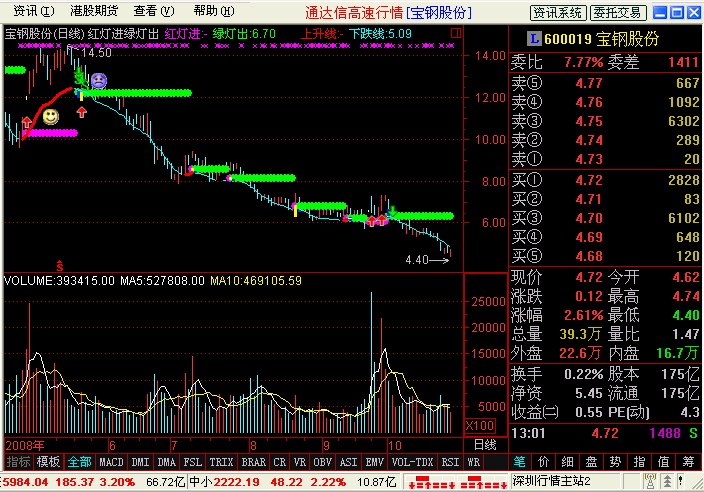Click the 卖⑤ 4.77 order row

pos(605,83)
